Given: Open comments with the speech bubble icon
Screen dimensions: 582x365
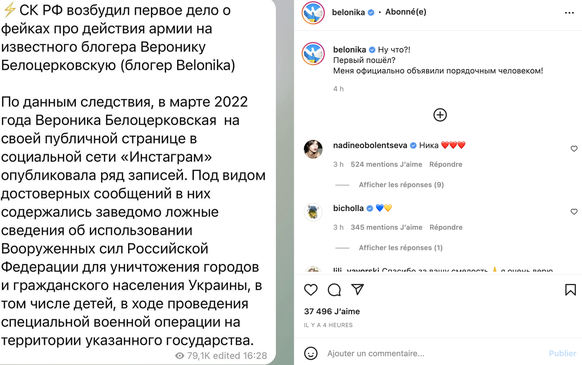Looking at the screenshot, I should pyautogui.click(x=334, y=290).
